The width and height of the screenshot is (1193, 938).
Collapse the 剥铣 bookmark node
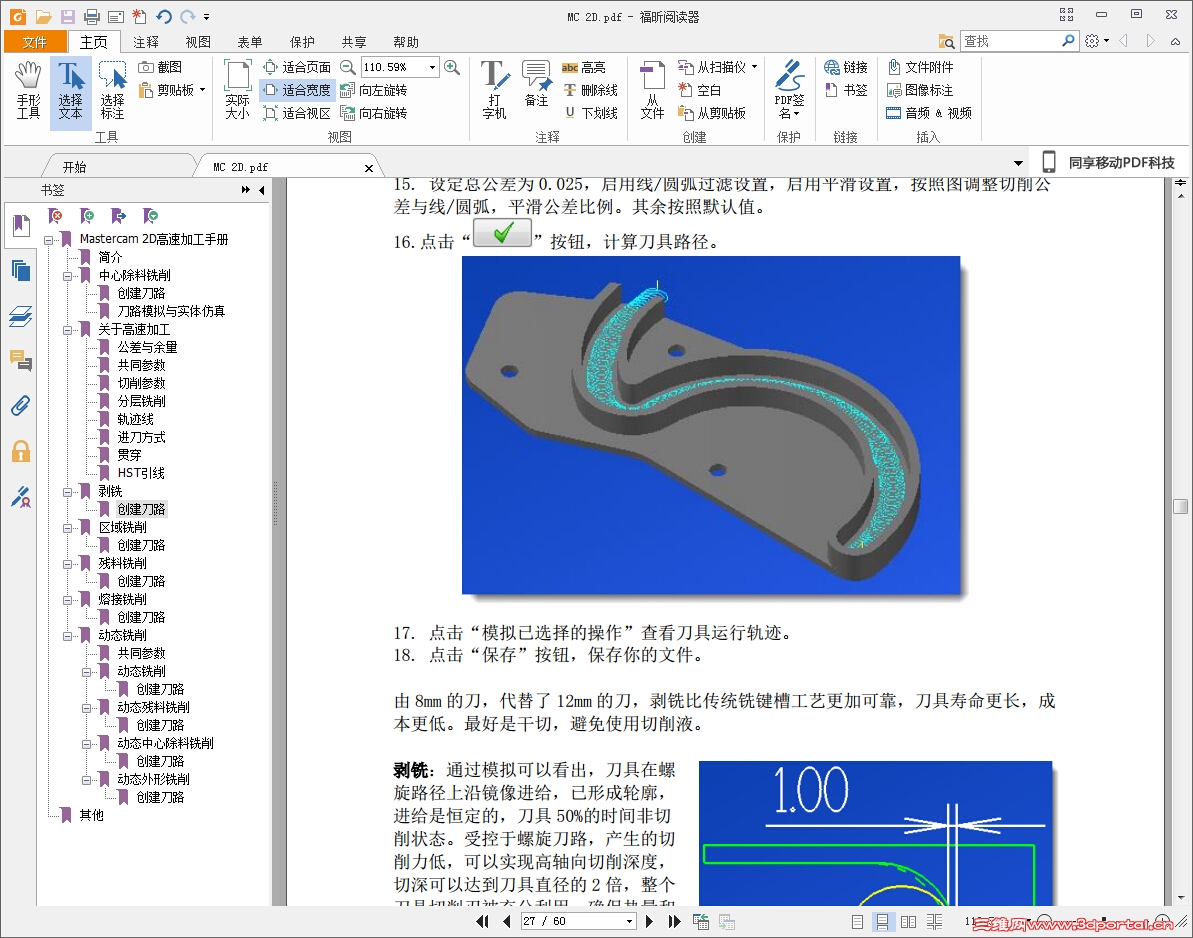[68, 491]
